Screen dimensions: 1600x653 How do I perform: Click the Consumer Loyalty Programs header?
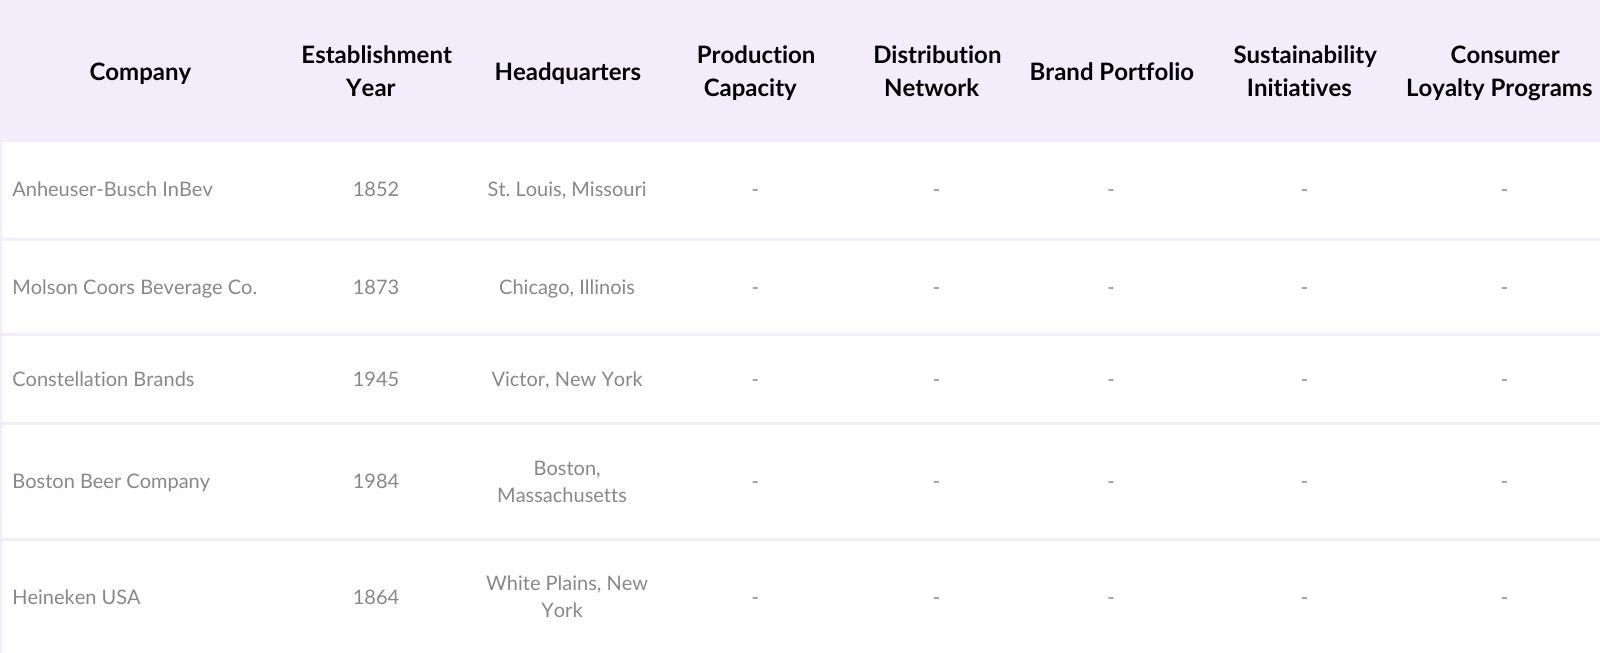click(1503, 71)
